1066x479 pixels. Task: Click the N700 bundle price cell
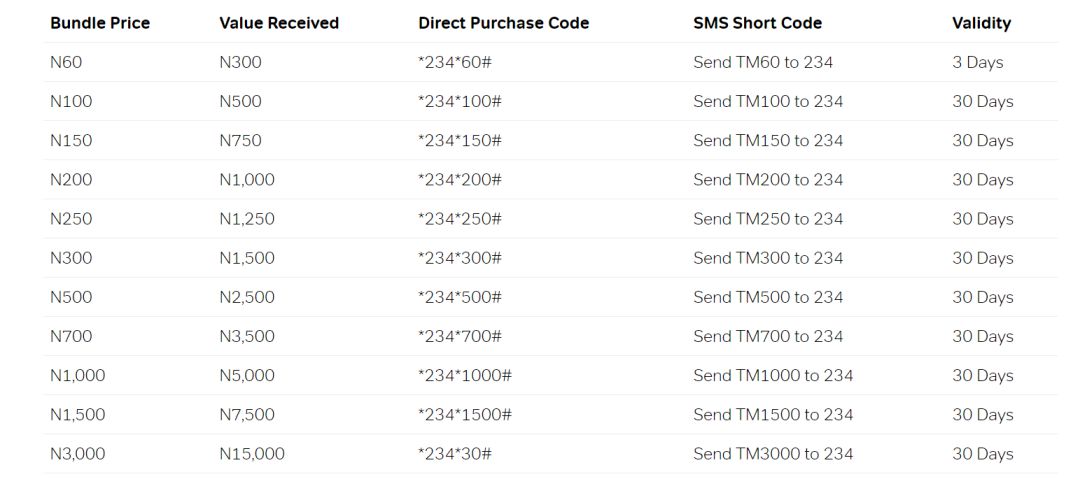pyautogui.click(x=71, y=337)
